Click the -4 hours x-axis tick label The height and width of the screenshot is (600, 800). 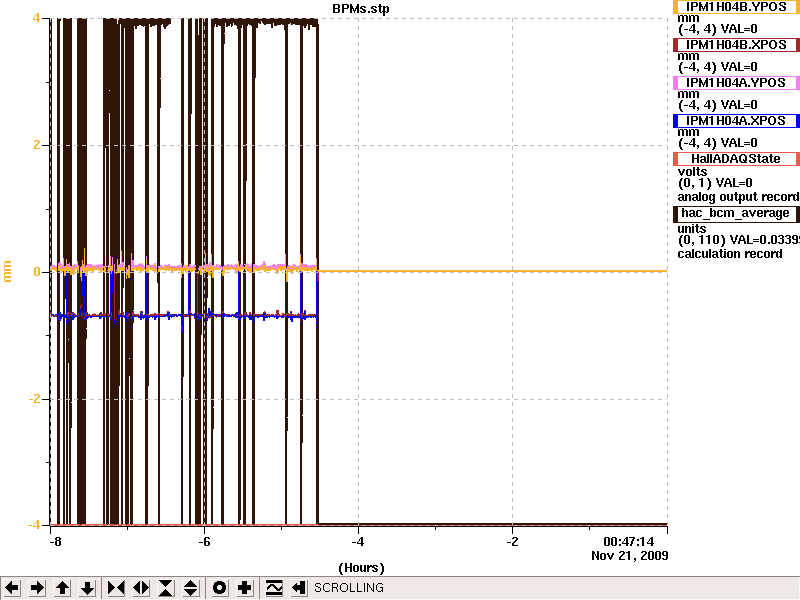(358, 542)
